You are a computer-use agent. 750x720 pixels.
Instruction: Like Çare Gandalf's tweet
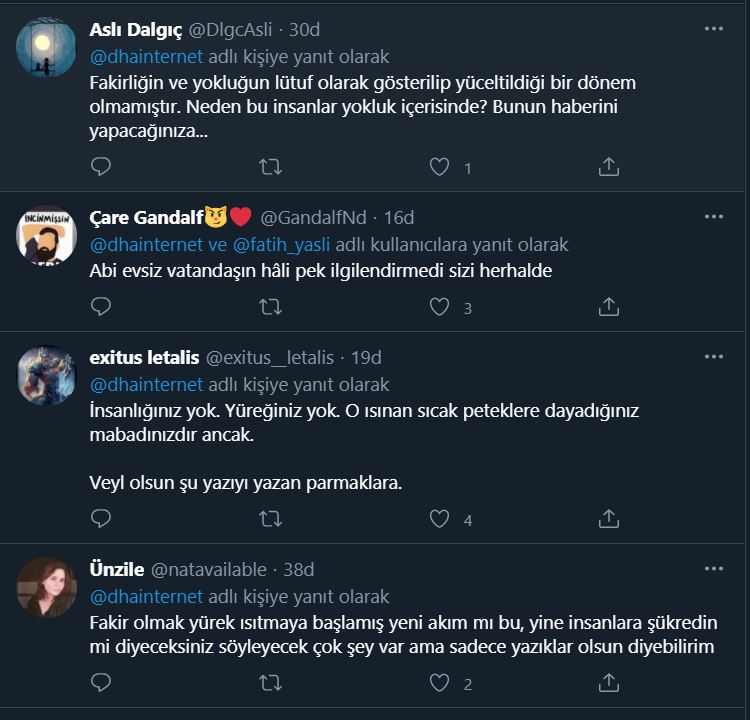click(x=439, y=307)
